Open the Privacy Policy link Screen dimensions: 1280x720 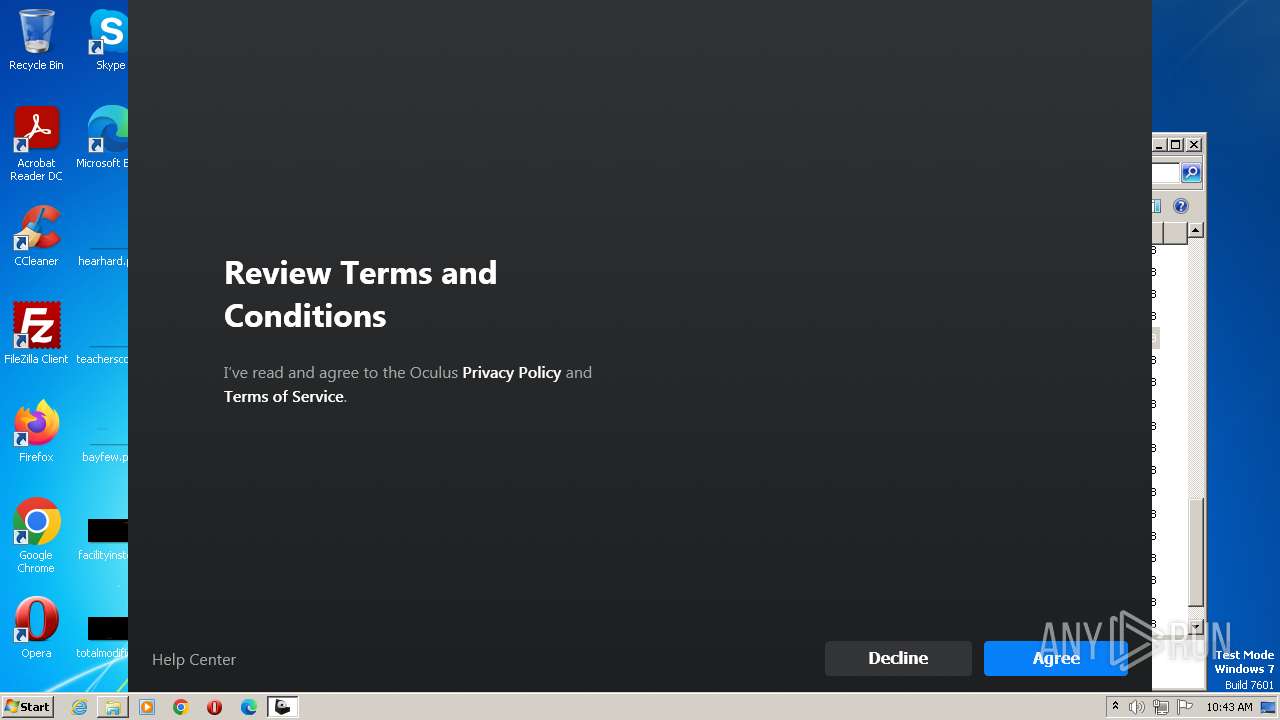coord(511,372)
